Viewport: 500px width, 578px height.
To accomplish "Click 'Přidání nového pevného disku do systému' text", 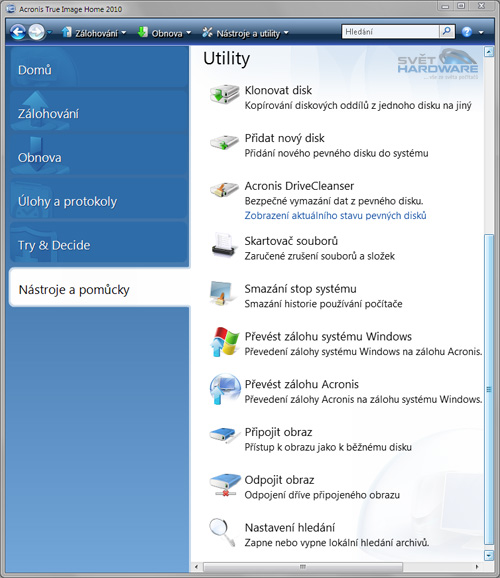I will click(336, 153).
